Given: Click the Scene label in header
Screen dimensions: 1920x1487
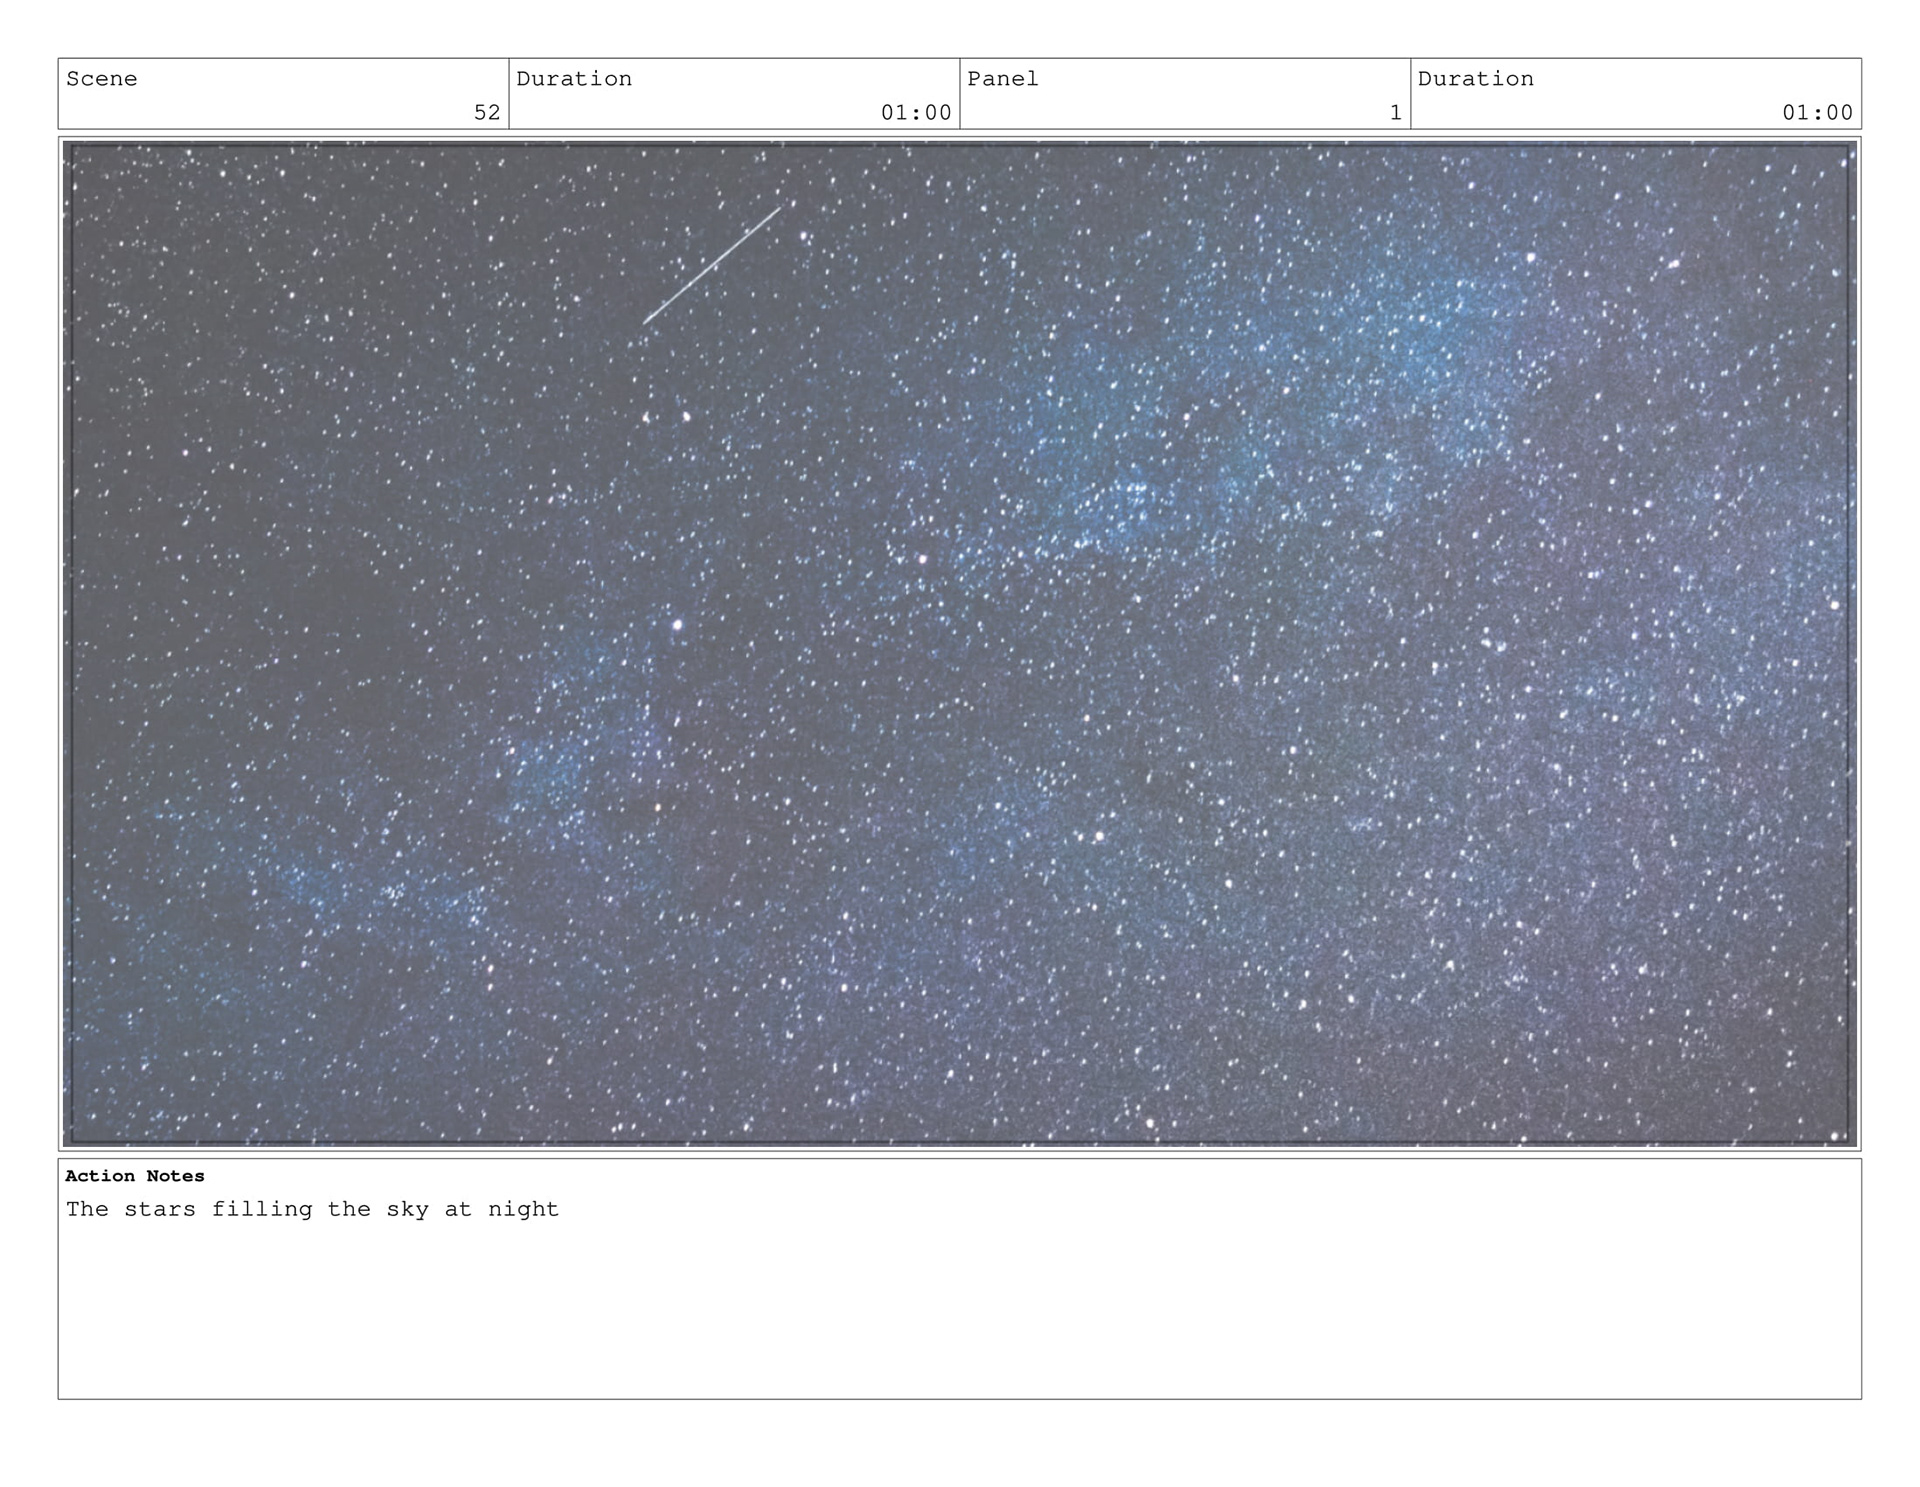Looking at the screenshot, I should 101,79.
